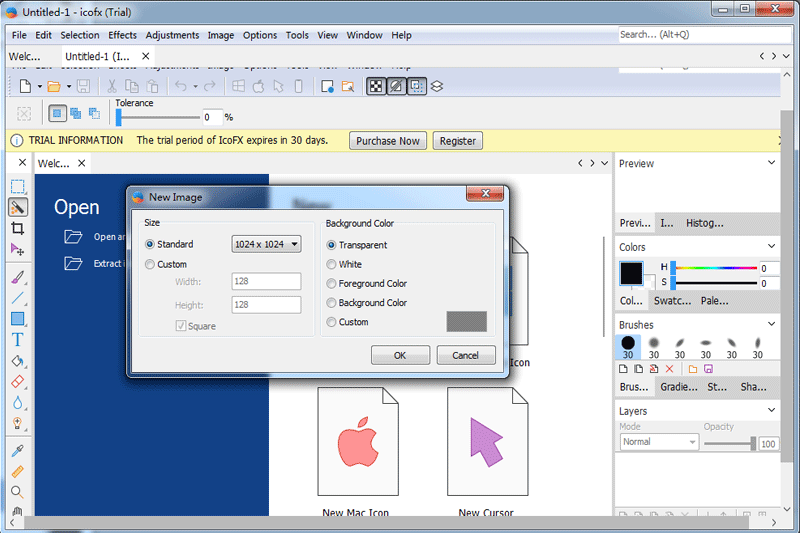Viewport: 800px width, 533px height.
Task: Collapse the Brushes panel chevron
Action: [x=771, y=324]
